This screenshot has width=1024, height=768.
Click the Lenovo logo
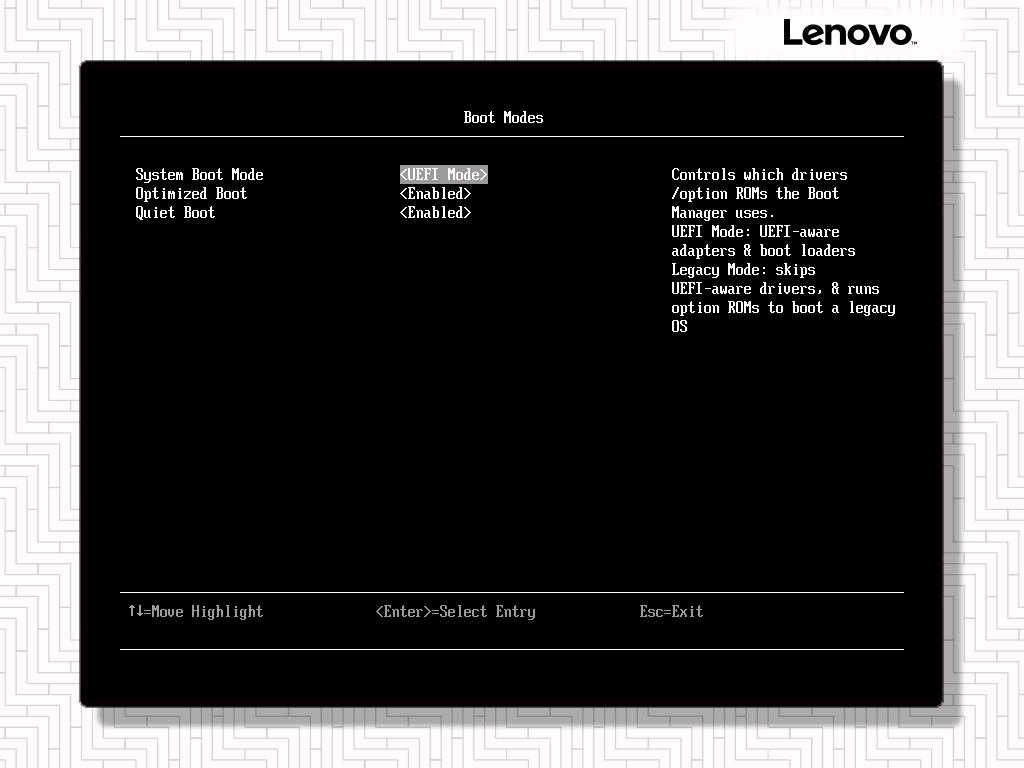(850, 32)
